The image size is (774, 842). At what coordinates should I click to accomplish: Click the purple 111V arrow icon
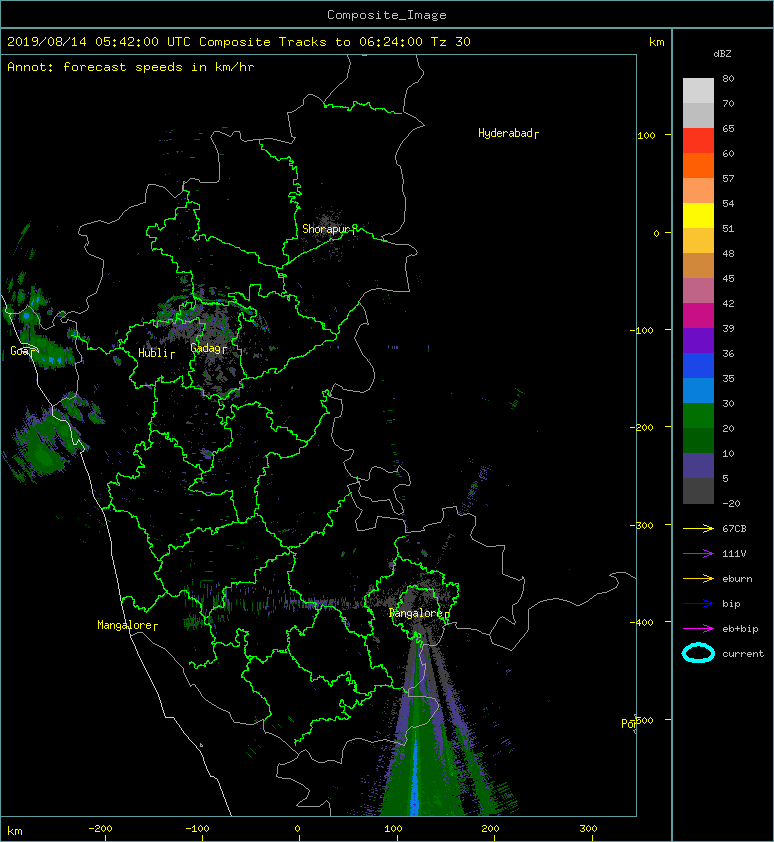(698, 554)
